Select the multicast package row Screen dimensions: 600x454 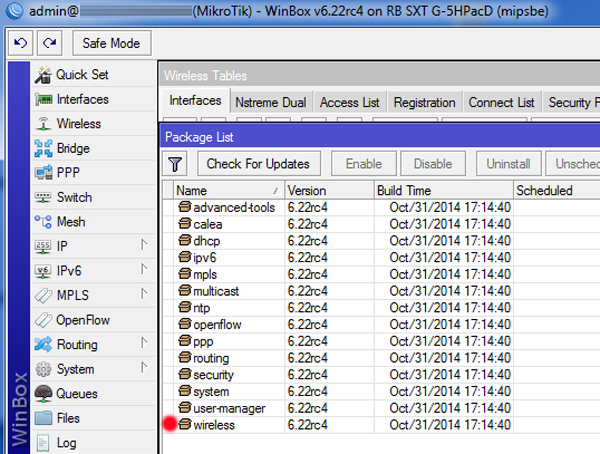(381, 291)
